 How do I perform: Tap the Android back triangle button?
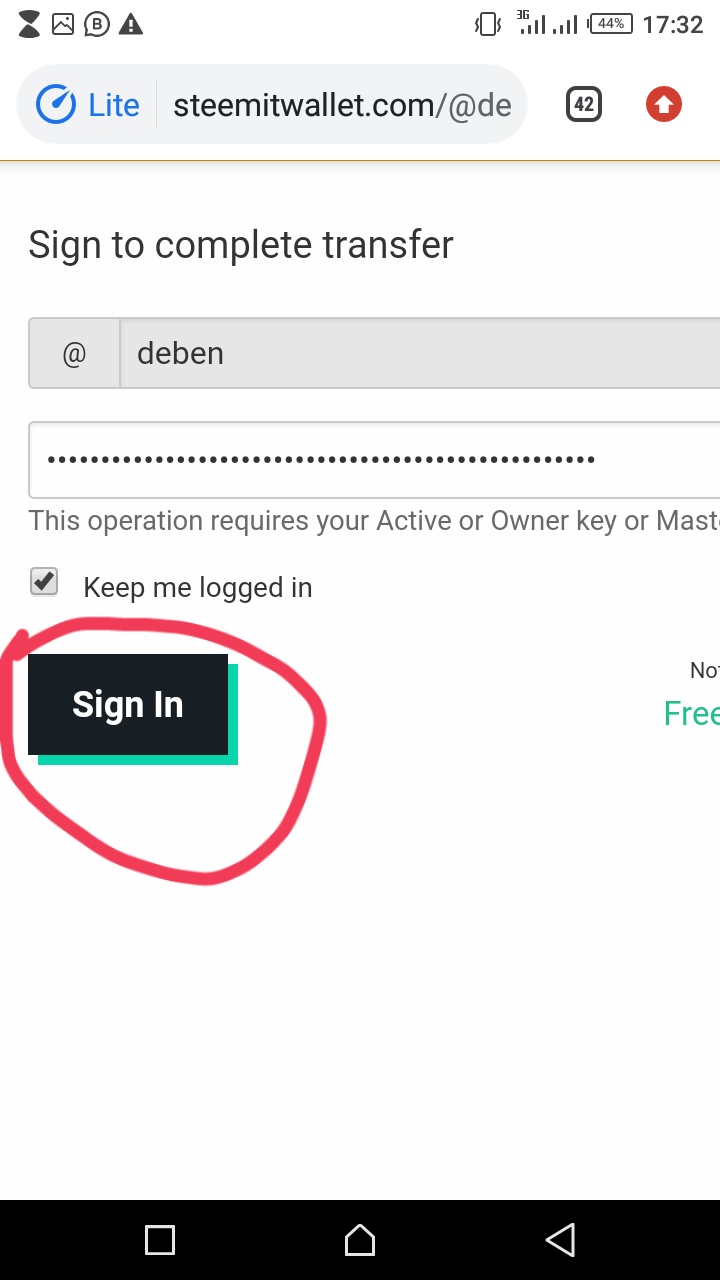click(x=560, y=1240)
